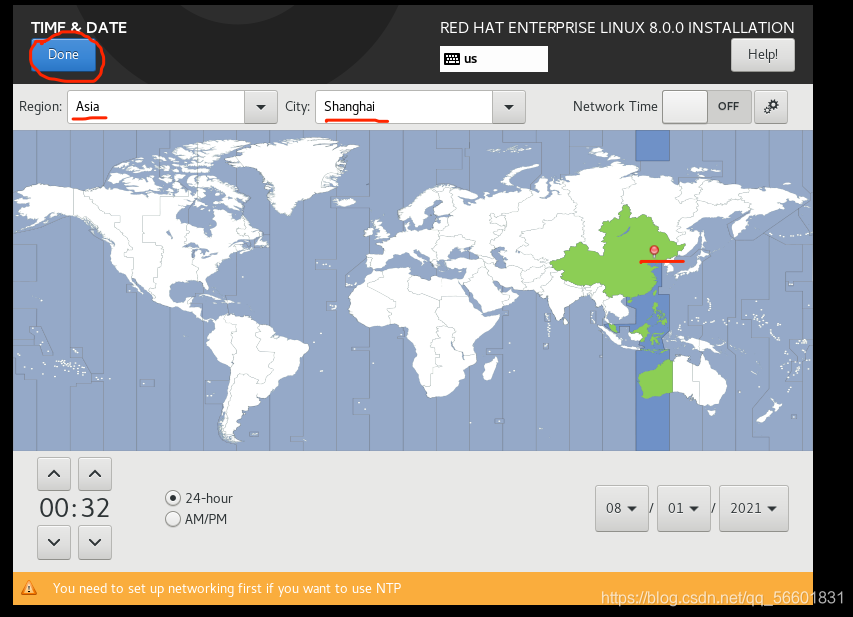
Task: Increase the minutes with up arrow
Action: (x=95, y=474)
